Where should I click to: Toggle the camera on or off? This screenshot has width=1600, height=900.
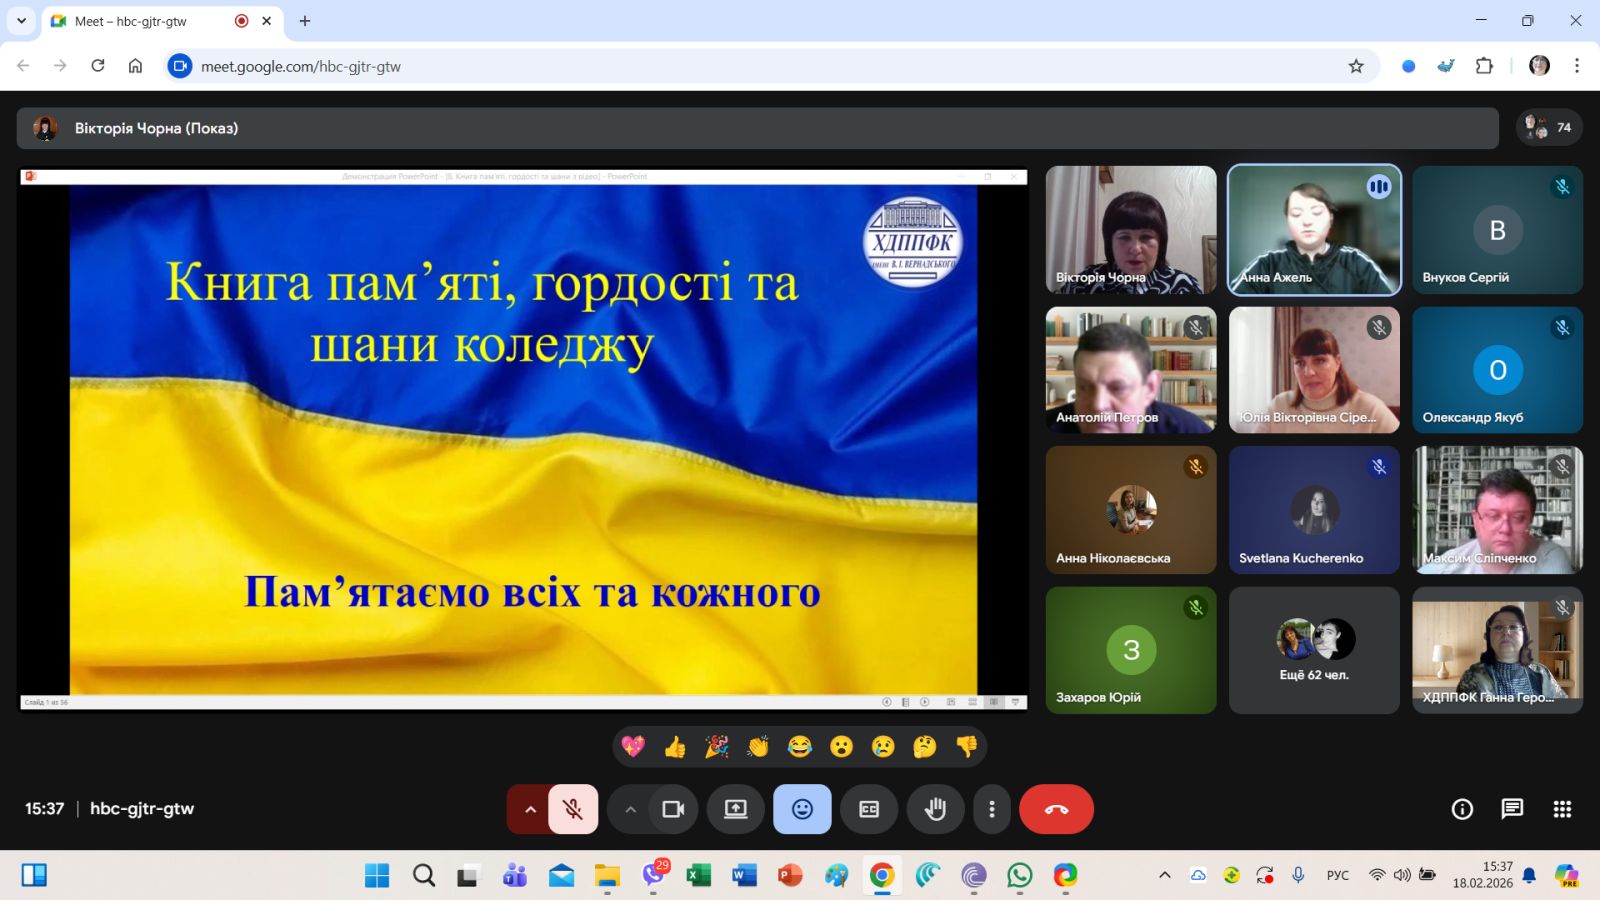click(x=673, y=809)
